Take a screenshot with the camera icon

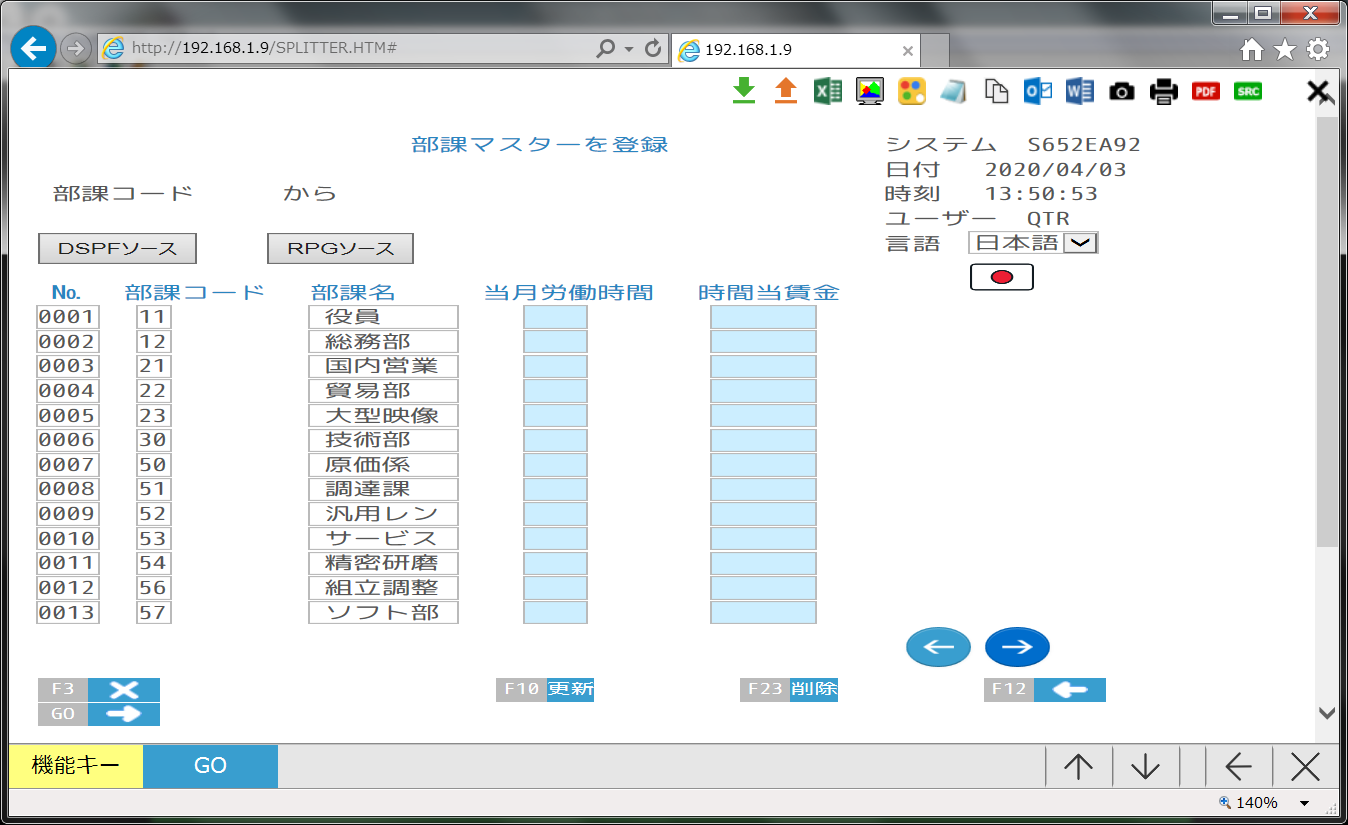(x=1122, y=91)
